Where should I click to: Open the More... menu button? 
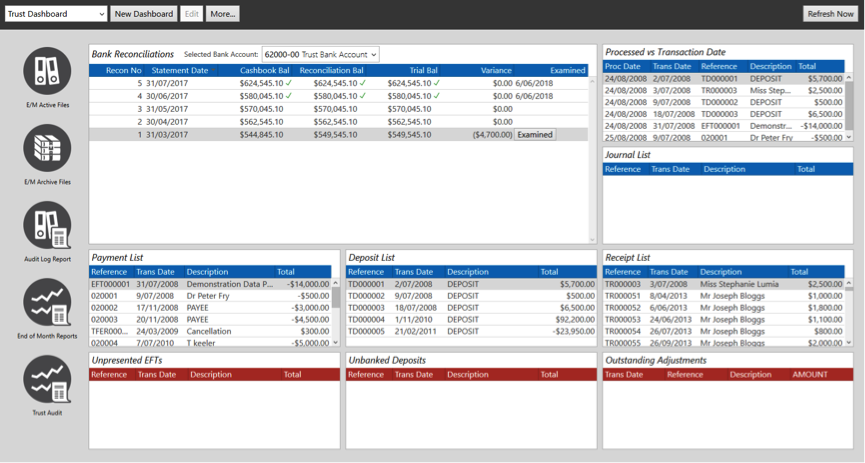223,14
